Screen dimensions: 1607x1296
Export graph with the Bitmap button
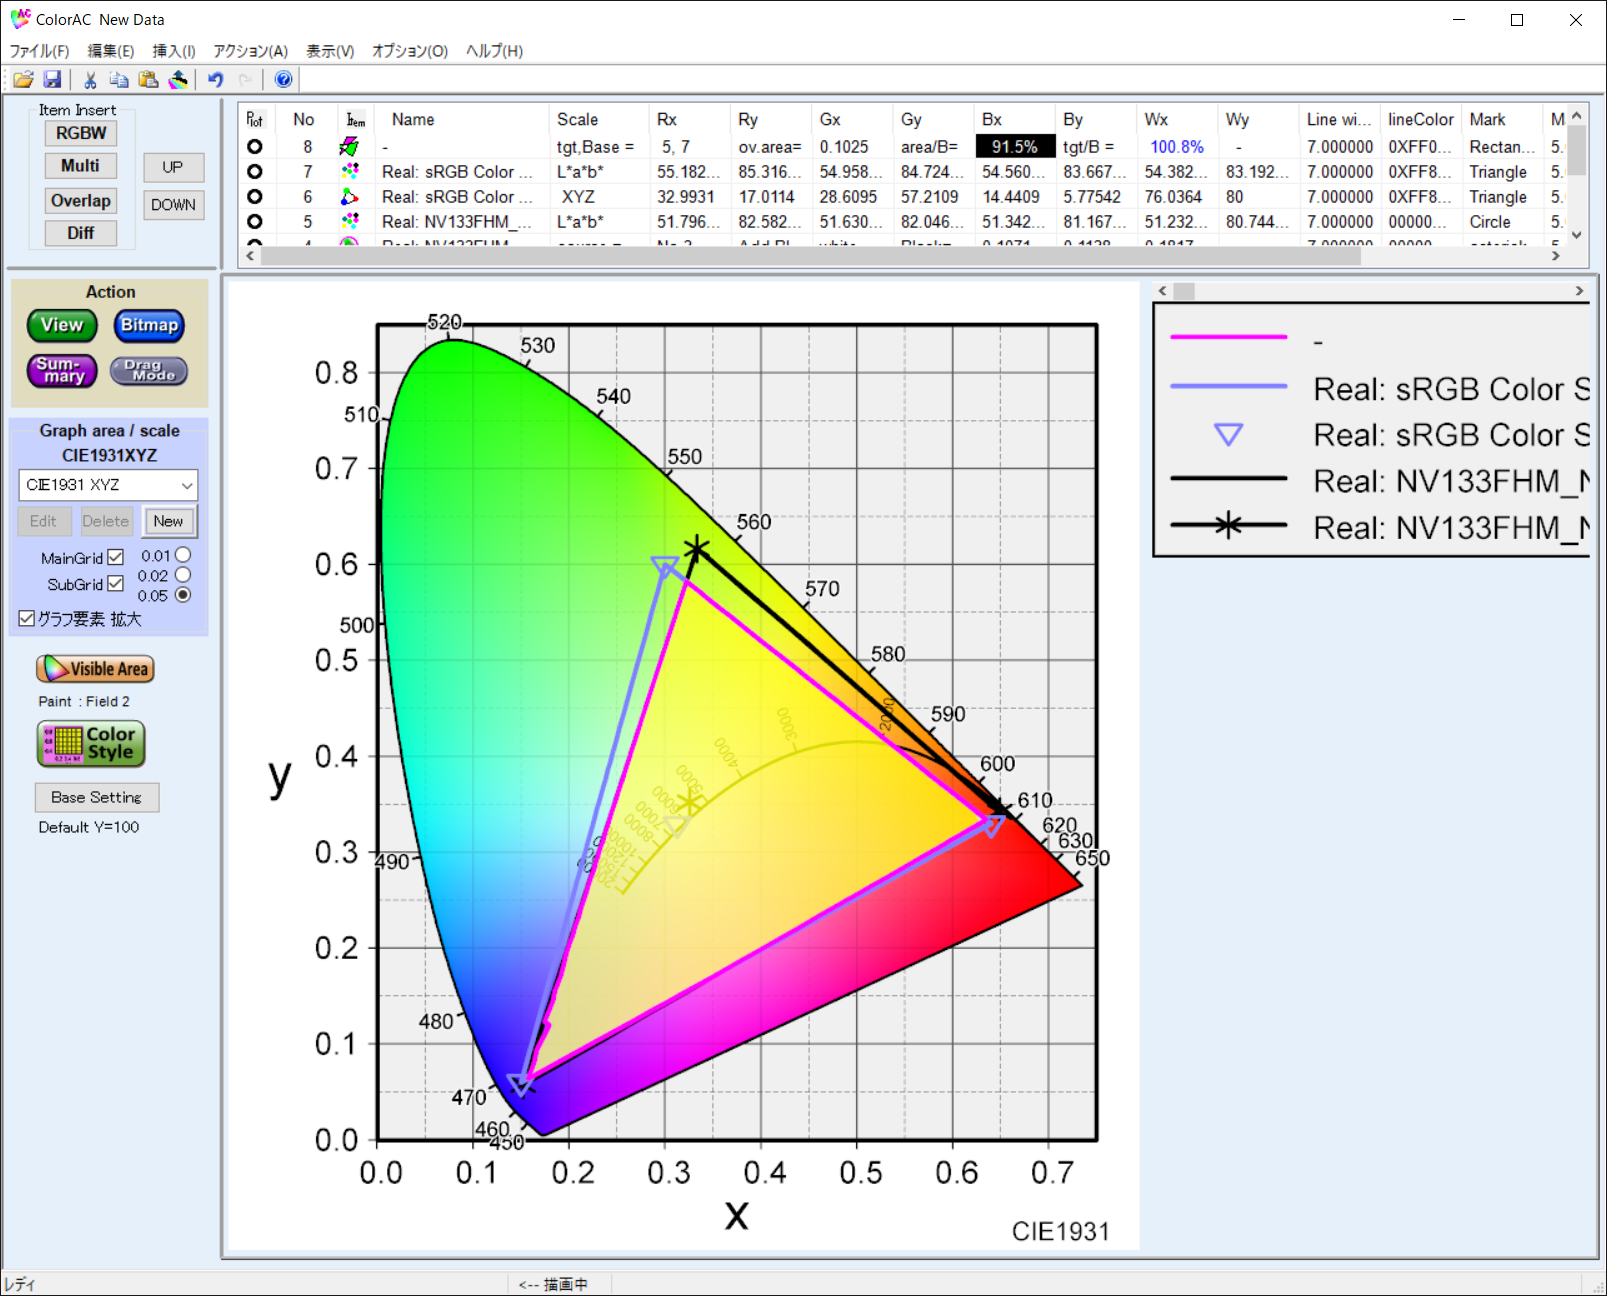pos(149,325)
